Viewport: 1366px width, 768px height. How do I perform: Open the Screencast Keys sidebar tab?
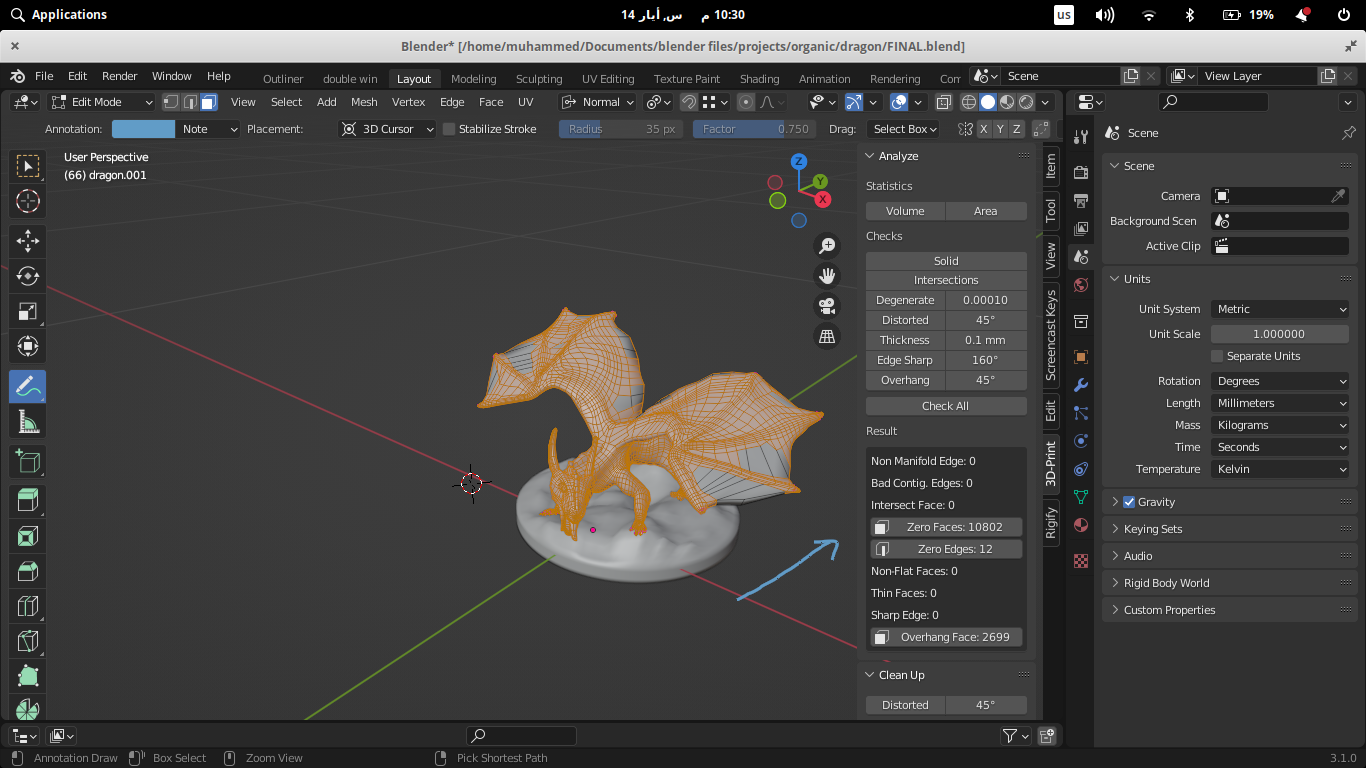pyautogui.click(x=1051, y=336)
